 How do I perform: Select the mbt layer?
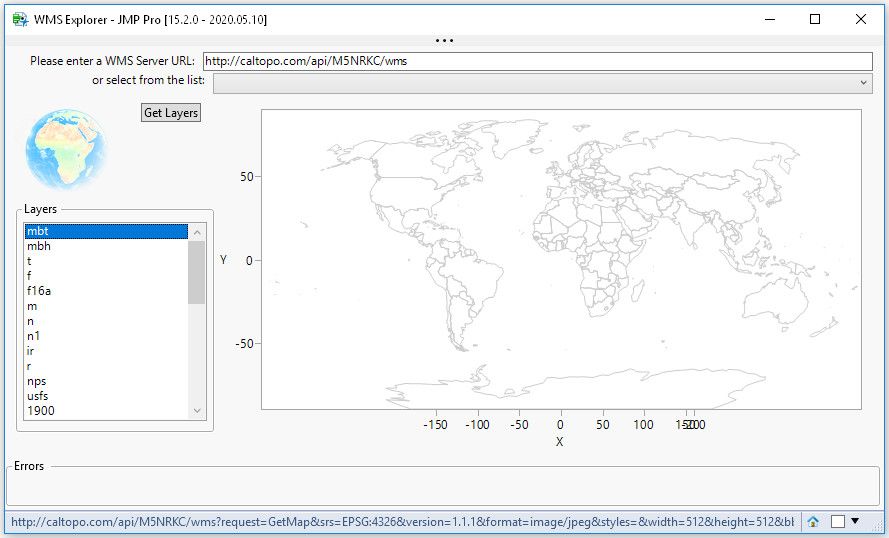coord(107,231)
